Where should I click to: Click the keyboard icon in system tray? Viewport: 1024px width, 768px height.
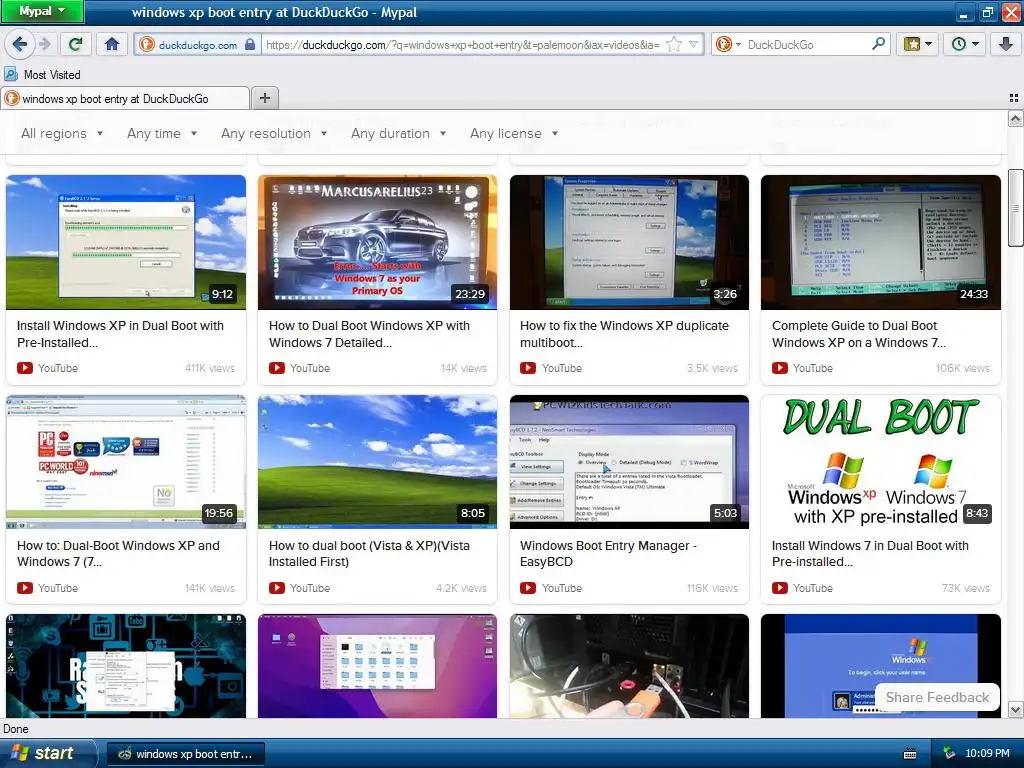pos(909,754)
